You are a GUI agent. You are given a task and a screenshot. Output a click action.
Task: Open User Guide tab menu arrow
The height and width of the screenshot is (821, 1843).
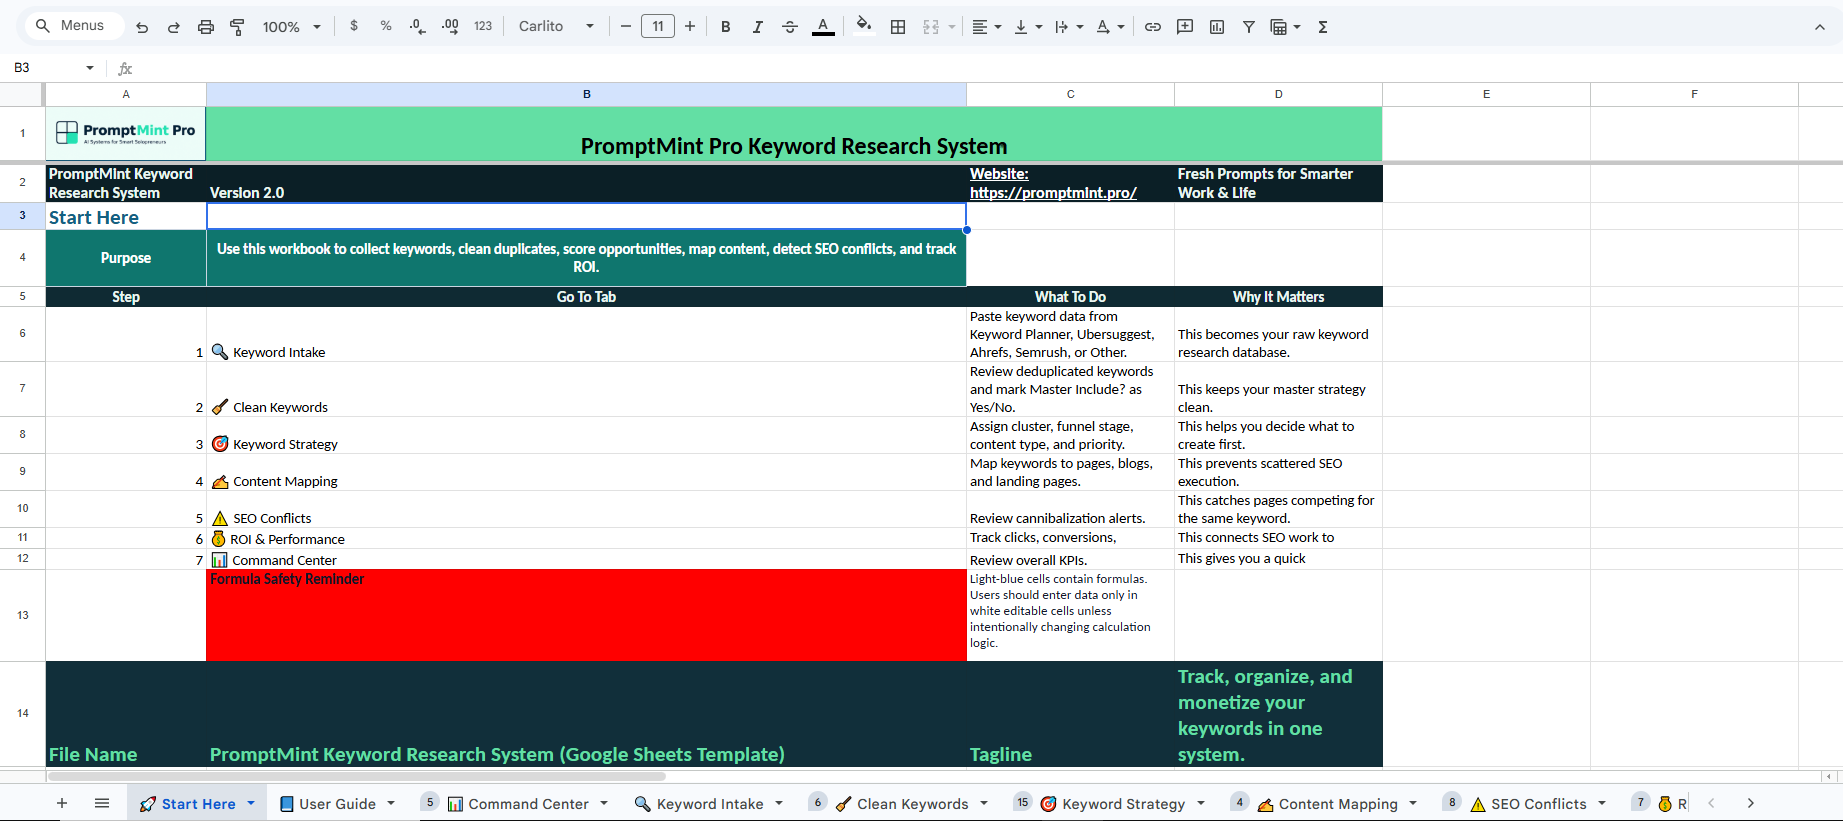[x=391, y=803]
